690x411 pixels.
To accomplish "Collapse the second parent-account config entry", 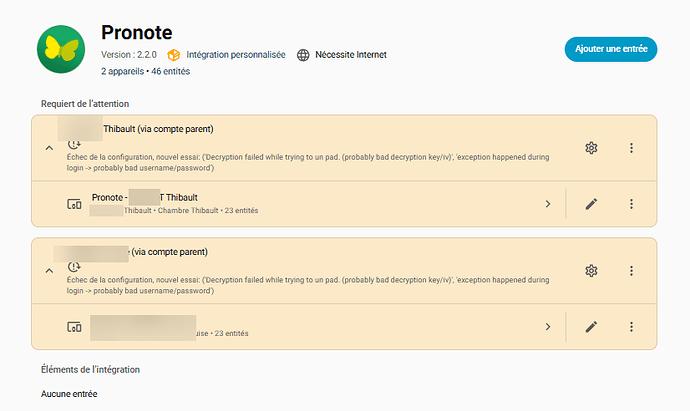I will point(49,271).
